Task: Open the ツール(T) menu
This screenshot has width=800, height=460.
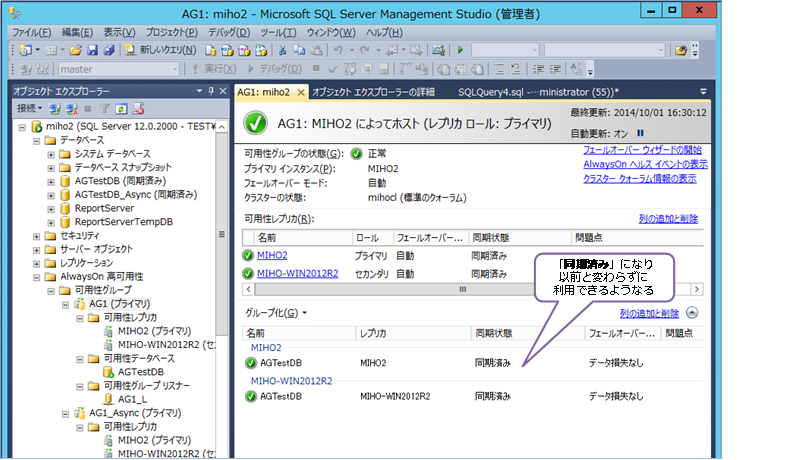Action: click(x=278, y=32)
